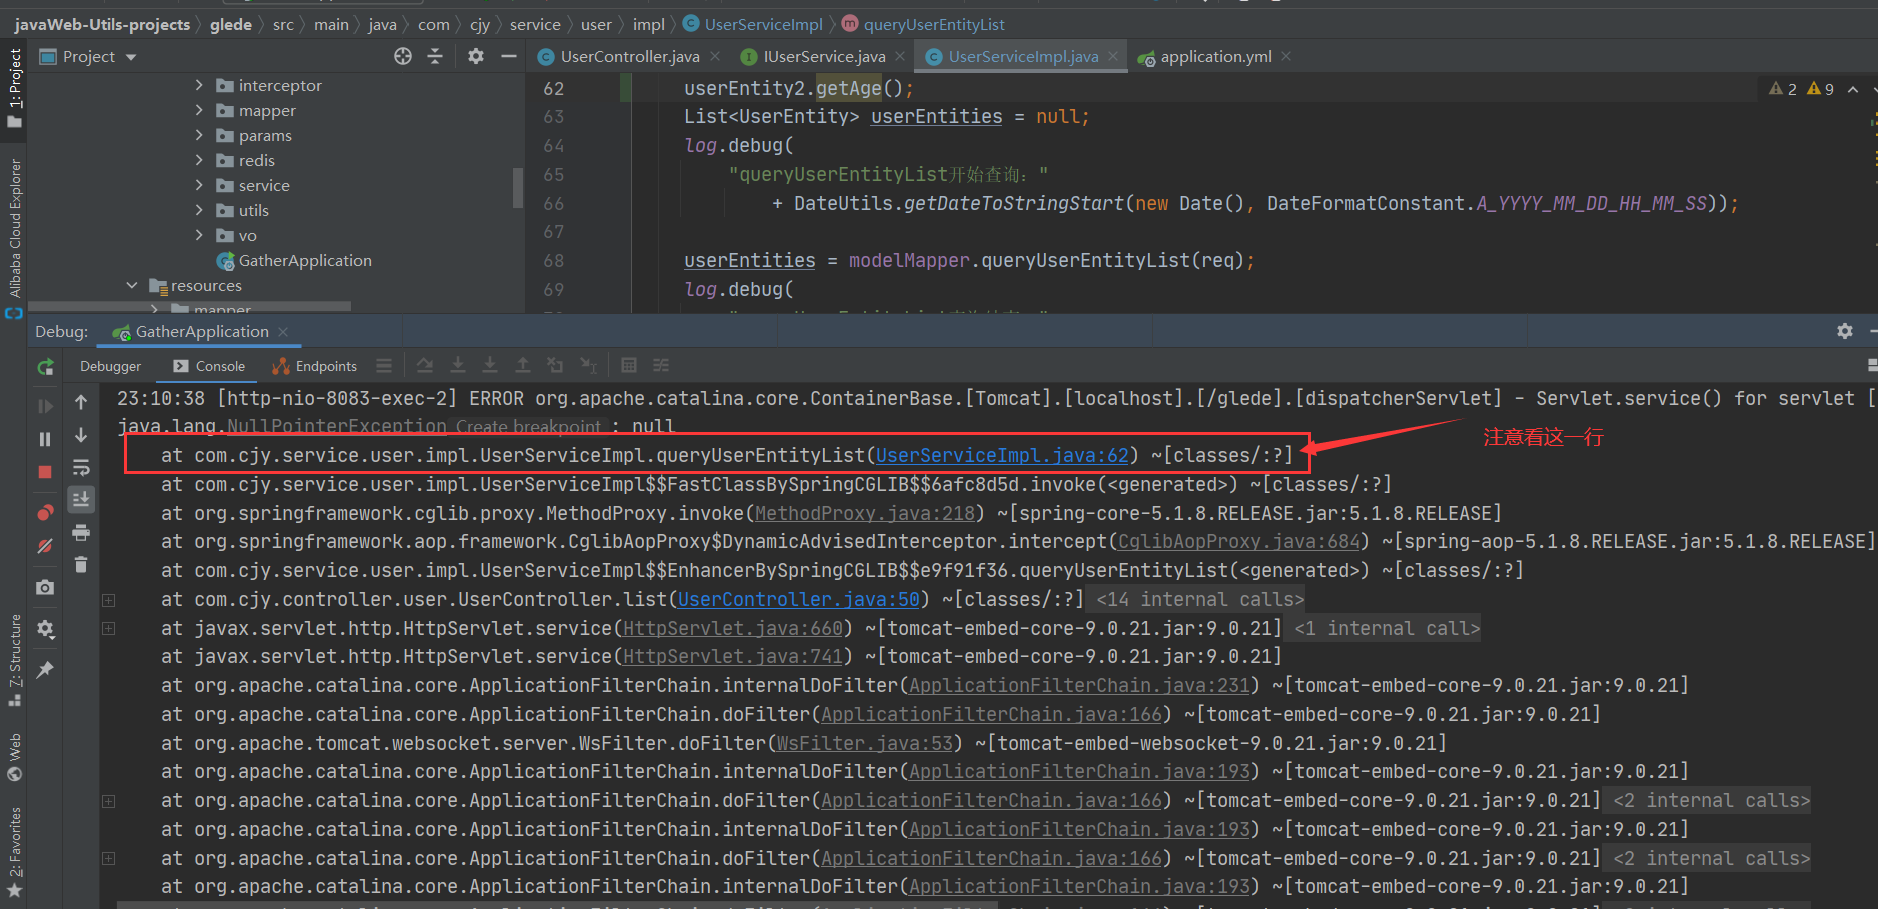Collapse the resources folder
The image size is (1878, 909).
tap(132, 285)
